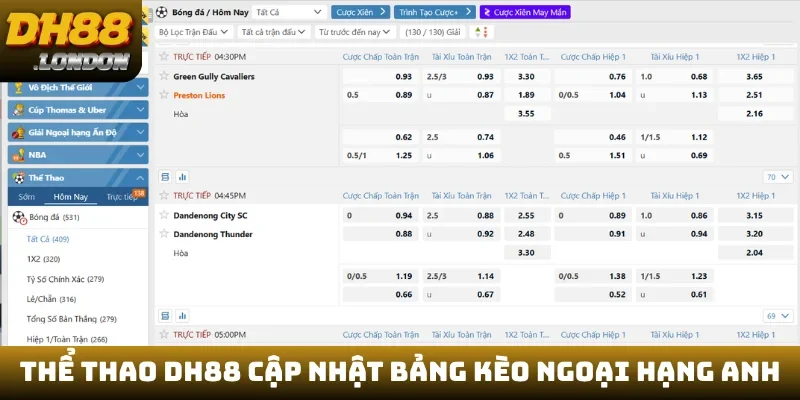
Task: Click the Cược Xiên May Mắn lucky icon
Action: click(x=487, y=12)
